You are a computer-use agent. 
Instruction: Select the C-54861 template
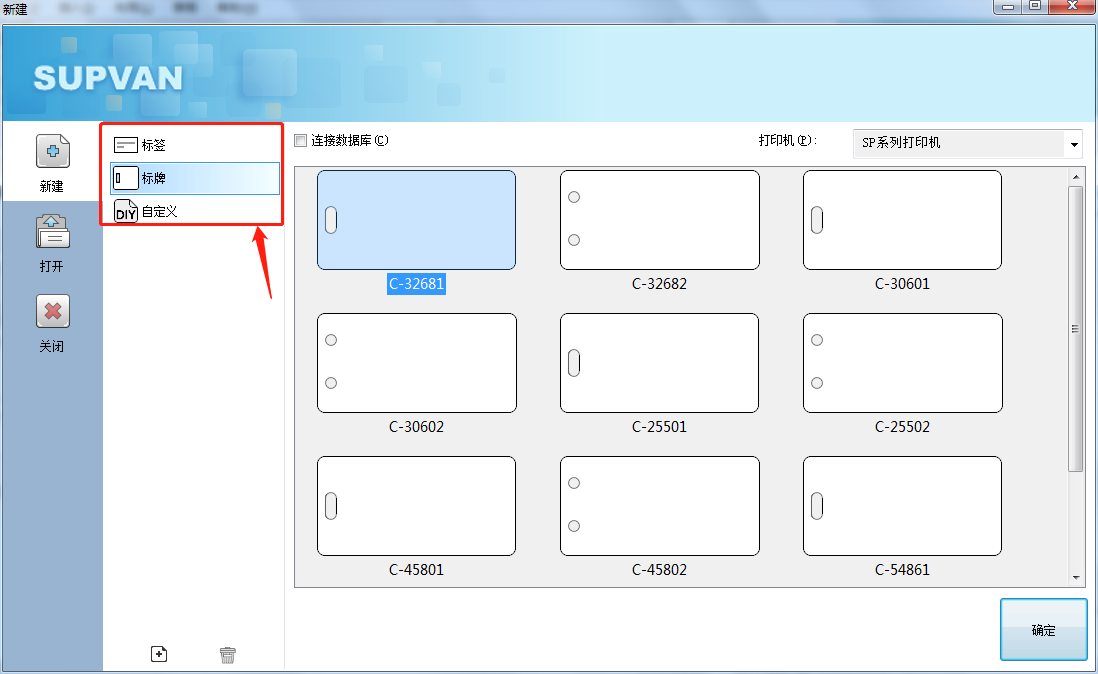[902, 506]
